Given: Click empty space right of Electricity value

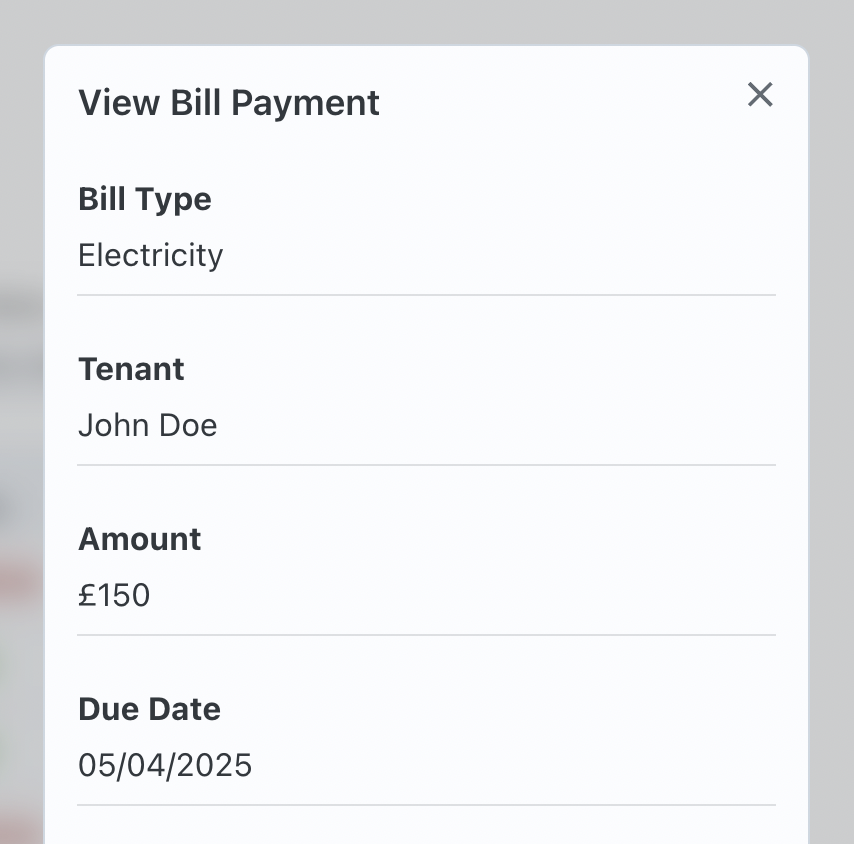Looking at the screenshot, I should point(500,255).
